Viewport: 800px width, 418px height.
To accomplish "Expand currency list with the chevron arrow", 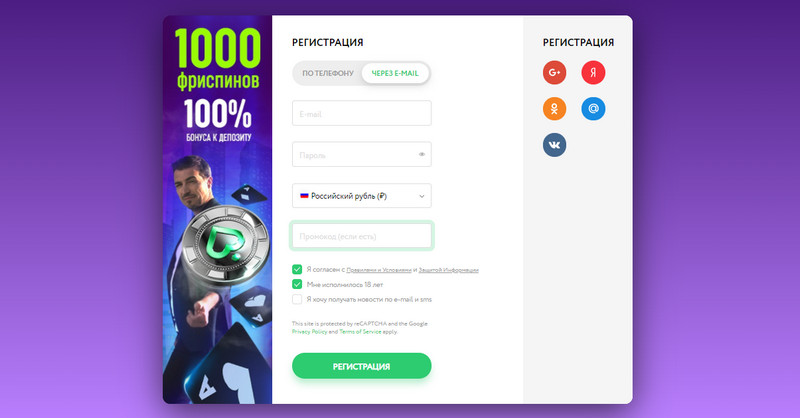I will pyautogui.click(x=421, y=196).
